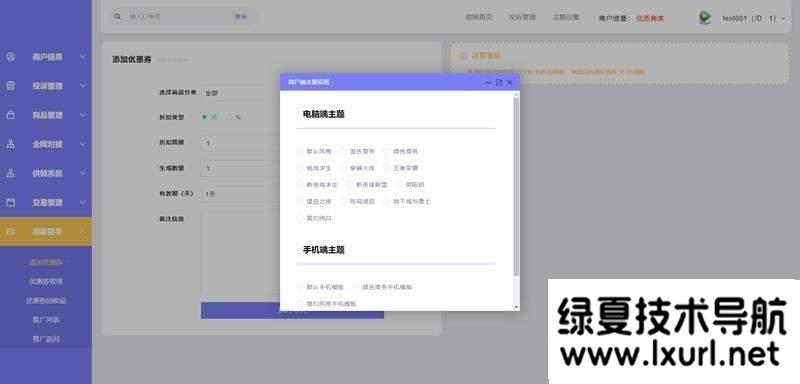Screen dimensions: 800x384
Task: Click the magnifier icon in order search box
Action: pos(118,17)
